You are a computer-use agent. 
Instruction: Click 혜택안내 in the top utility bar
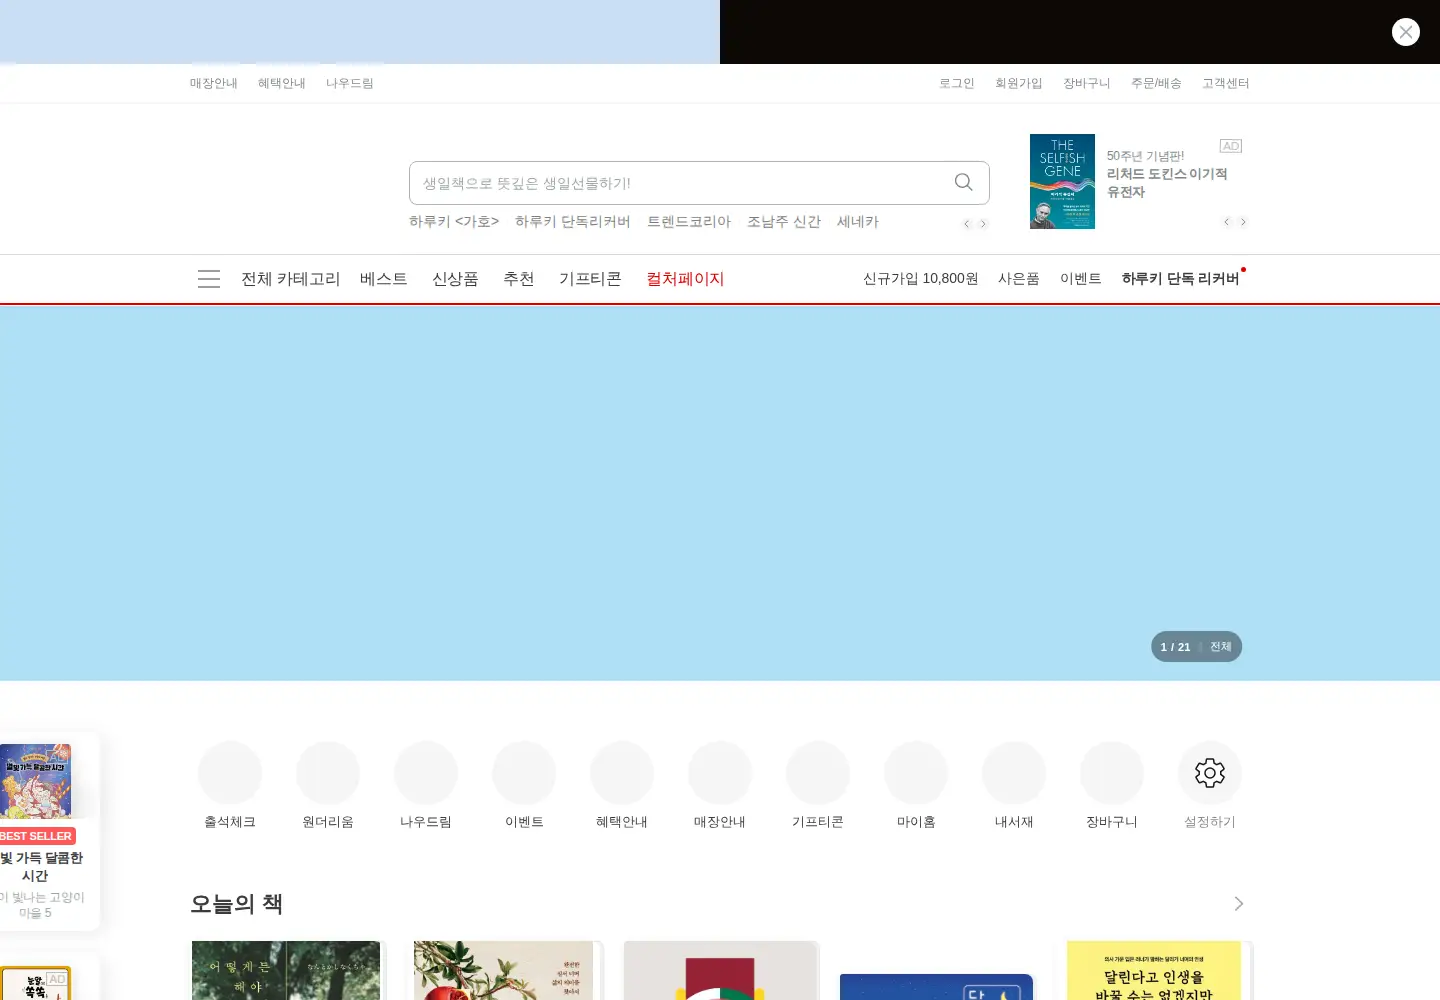click(282, 83)
